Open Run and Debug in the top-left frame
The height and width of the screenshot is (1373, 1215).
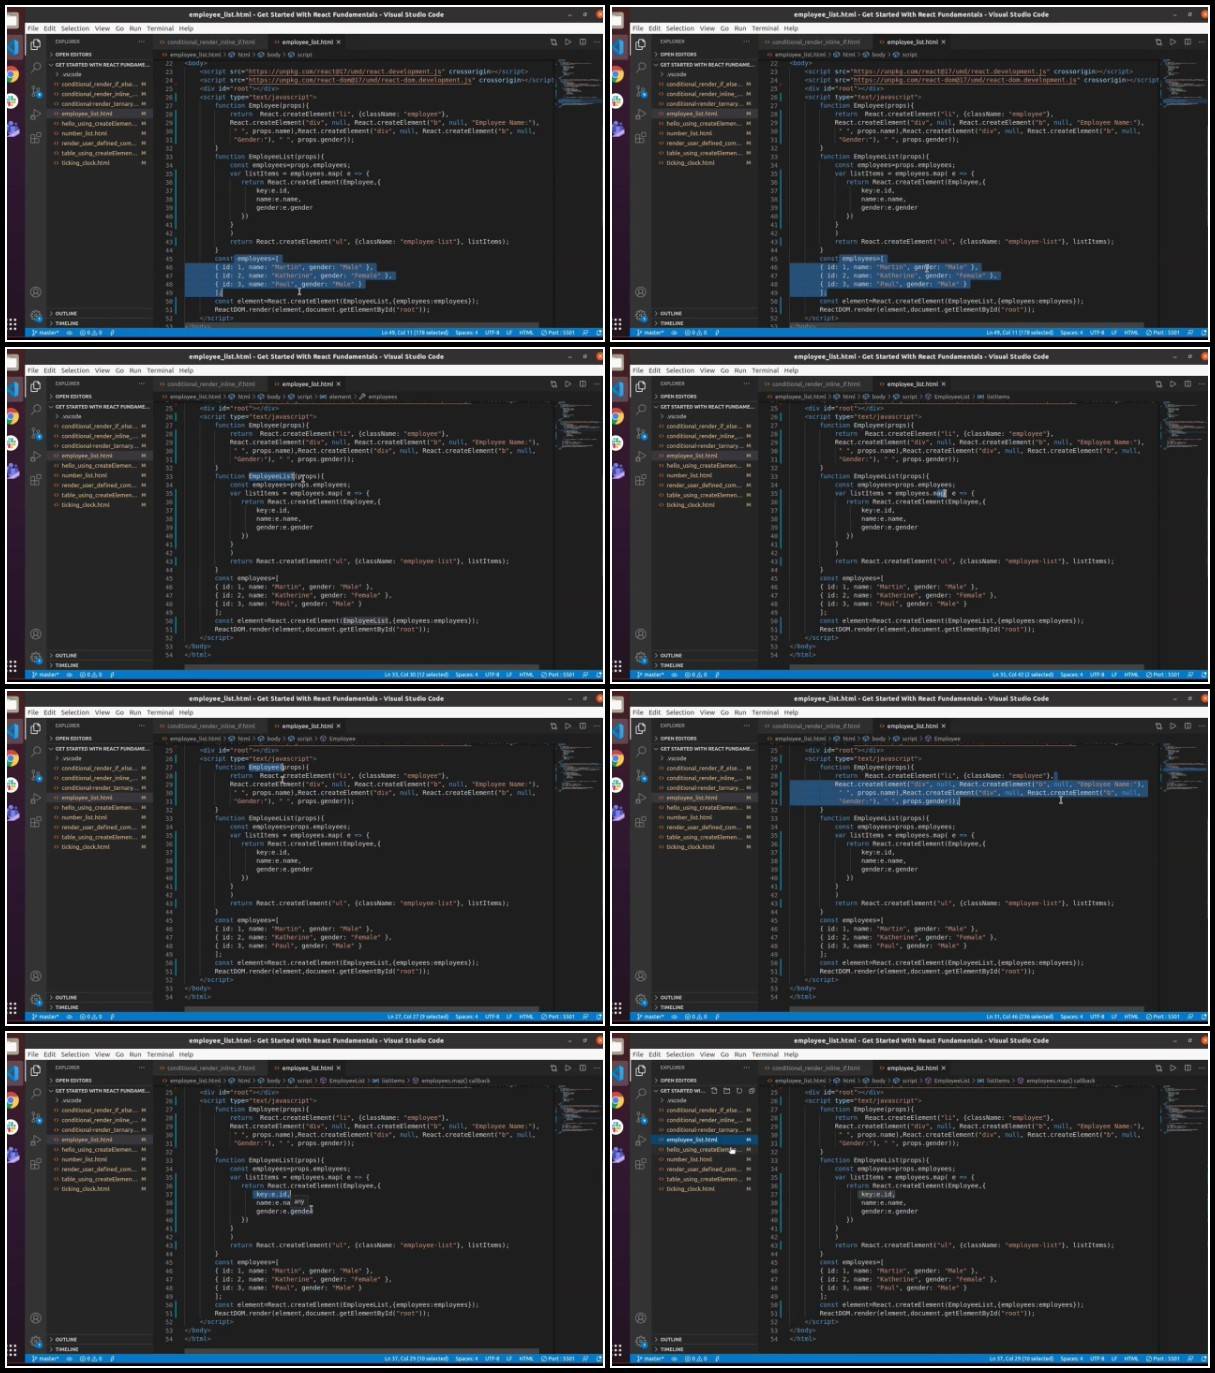(x=36, y=115)
